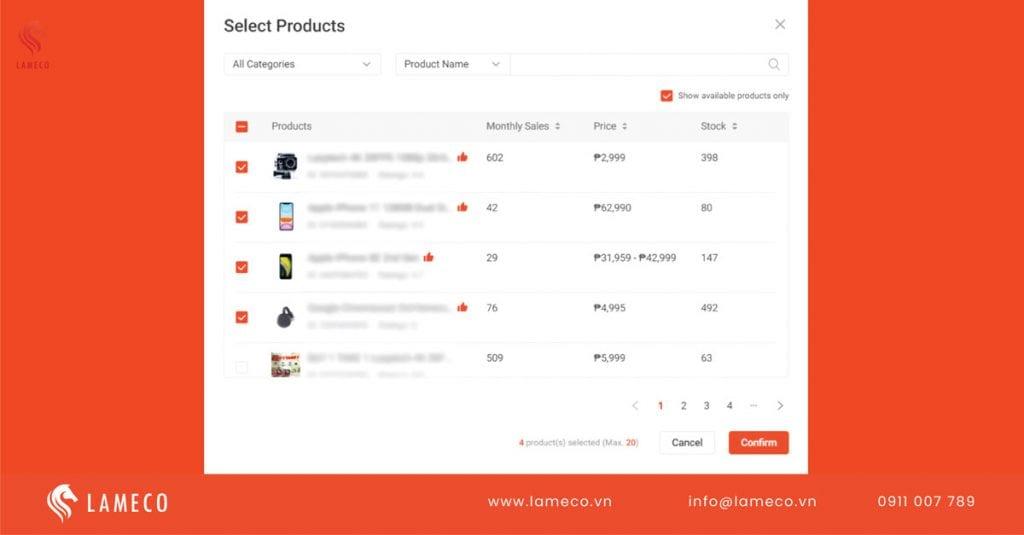Viewport: 1024px width, 535px height.
Task: Sort products by Price arrows
Action: (624, 126)
